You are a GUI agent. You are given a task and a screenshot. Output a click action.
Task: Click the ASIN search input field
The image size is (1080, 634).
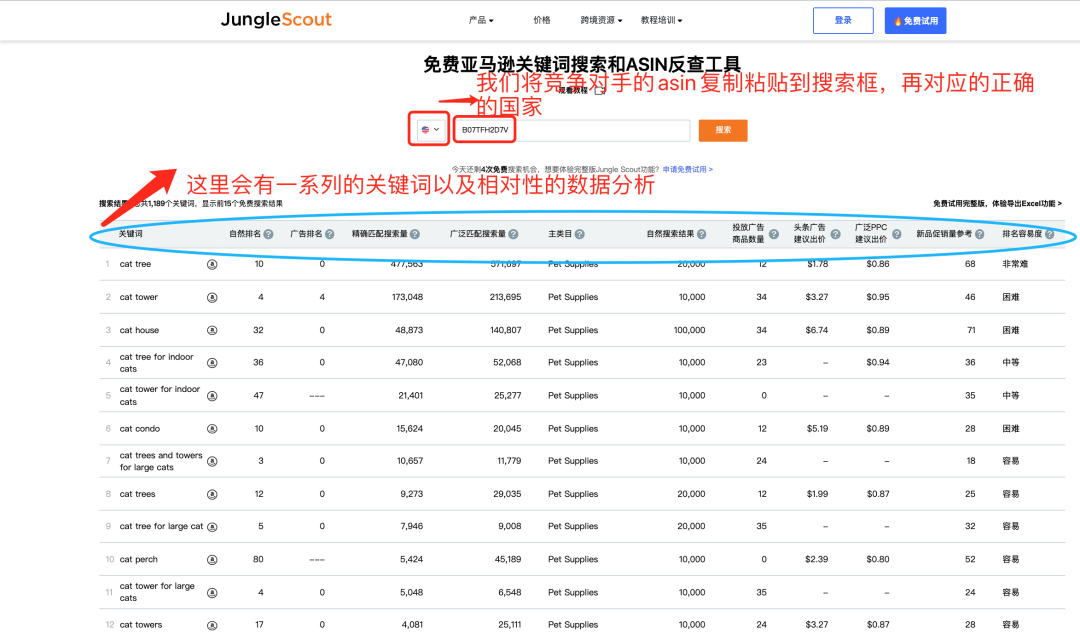[x=572, y=130]
